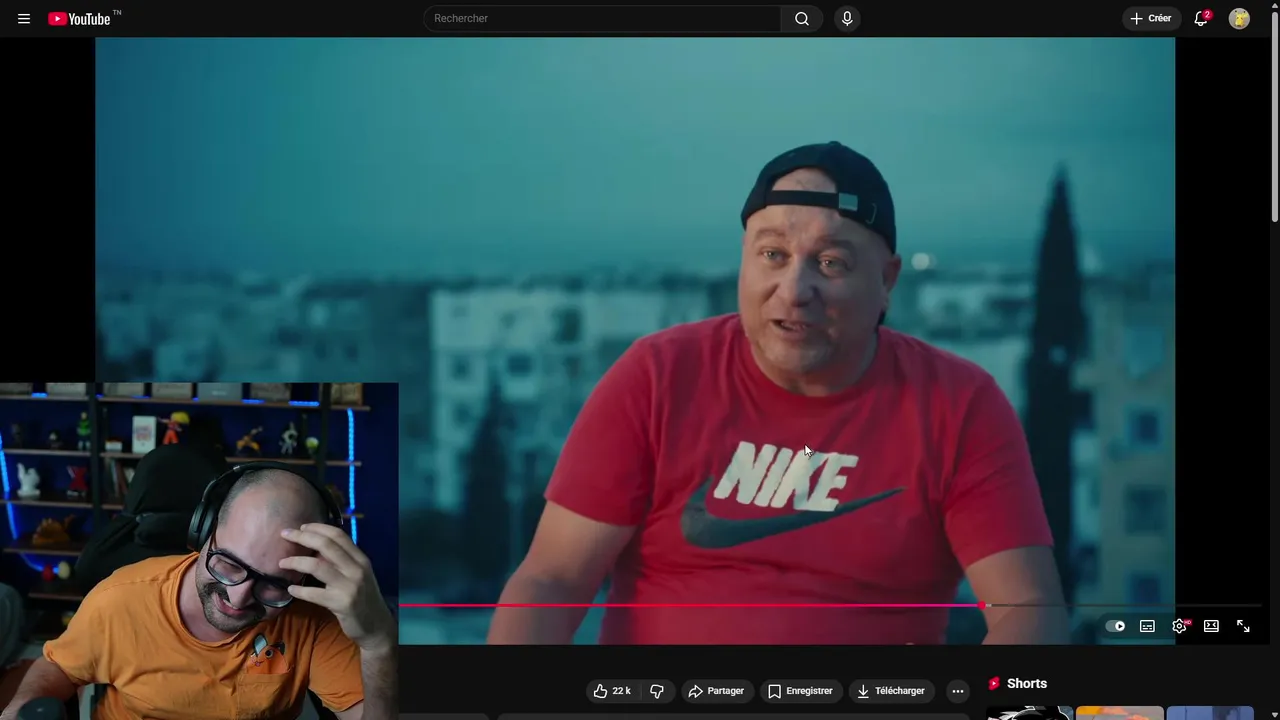Click the Partager share button
Viewport: 1280px width, 720px height.
[x=716, y=691]
